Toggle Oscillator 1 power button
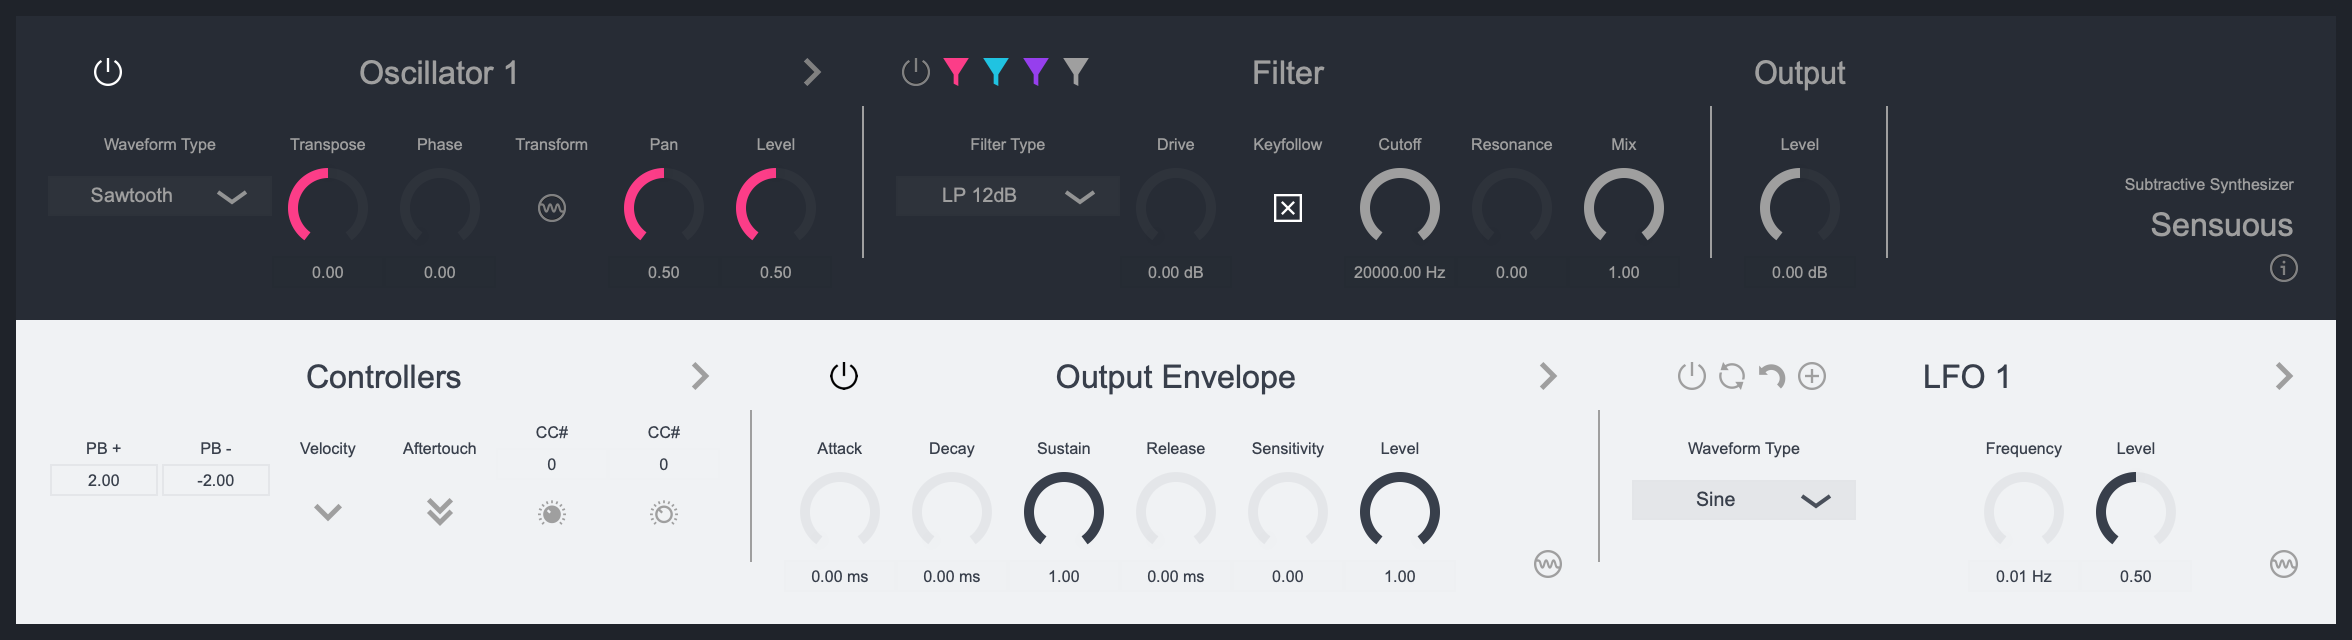The width and height of the screenshot is (2352, 640). point(108,72)
